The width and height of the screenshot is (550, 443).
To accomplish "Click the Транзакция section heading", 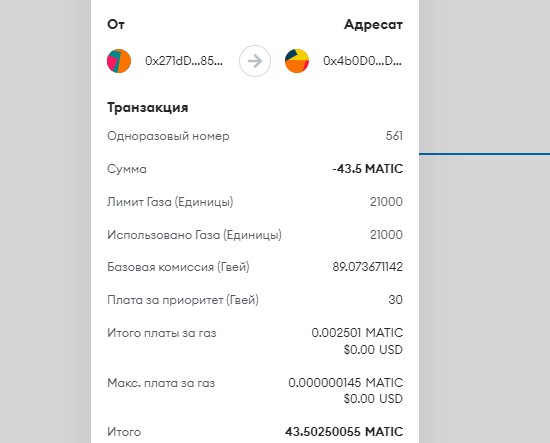I will pos(148,108).
